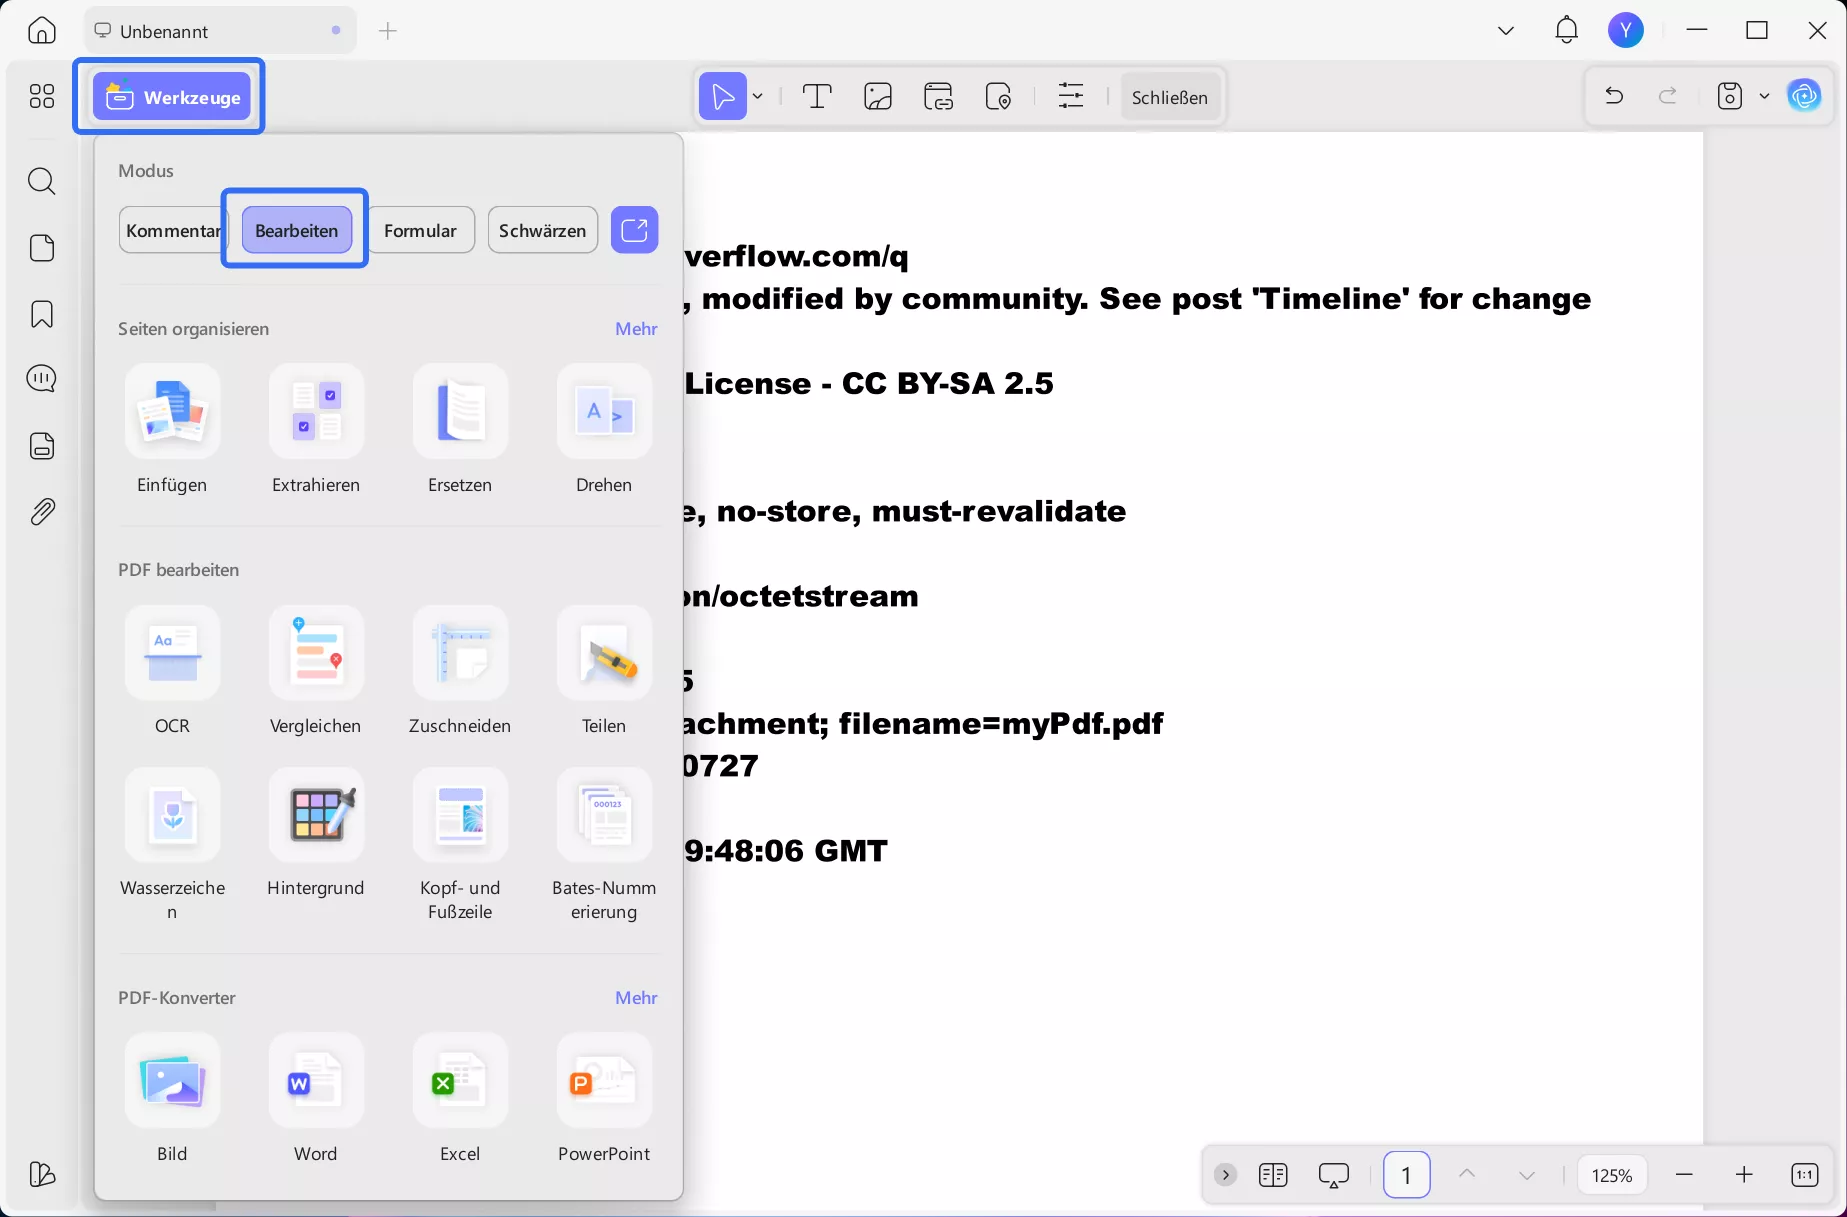Click the Einfügen pages tool
The width and height of the screenshot is (1847, 1217).
tap(172, 430)
